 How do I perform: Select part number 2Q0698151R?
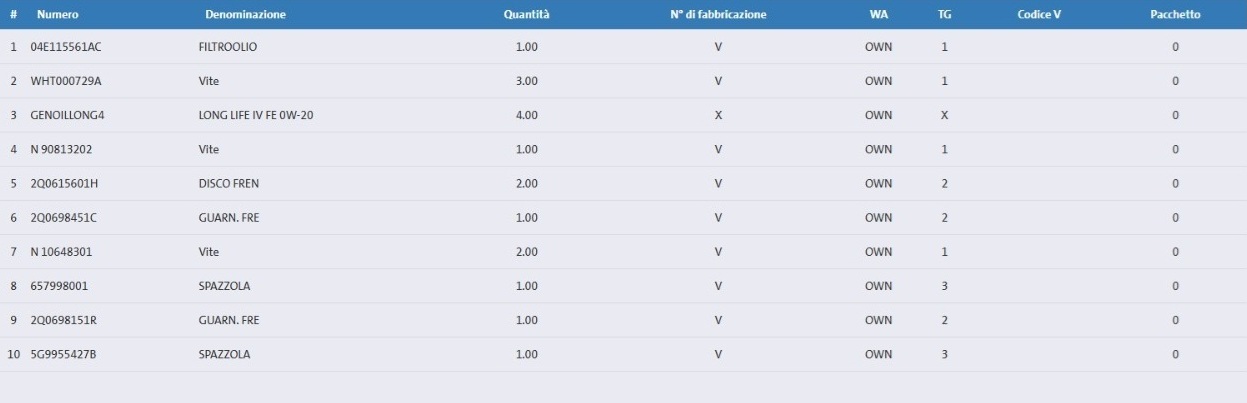tap(64, 320)
